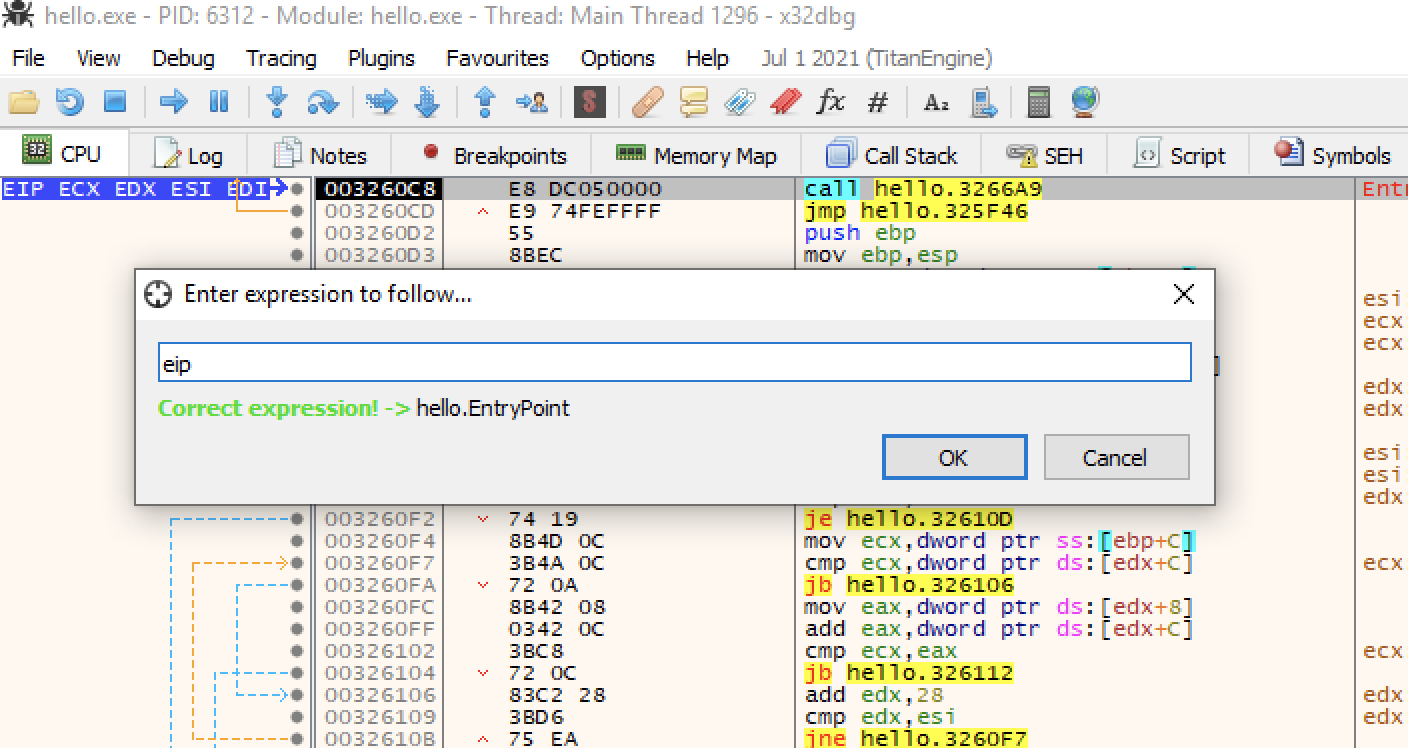Open the Debug menu
Viewport: 1408px width, 748px height.
point(183,58)
